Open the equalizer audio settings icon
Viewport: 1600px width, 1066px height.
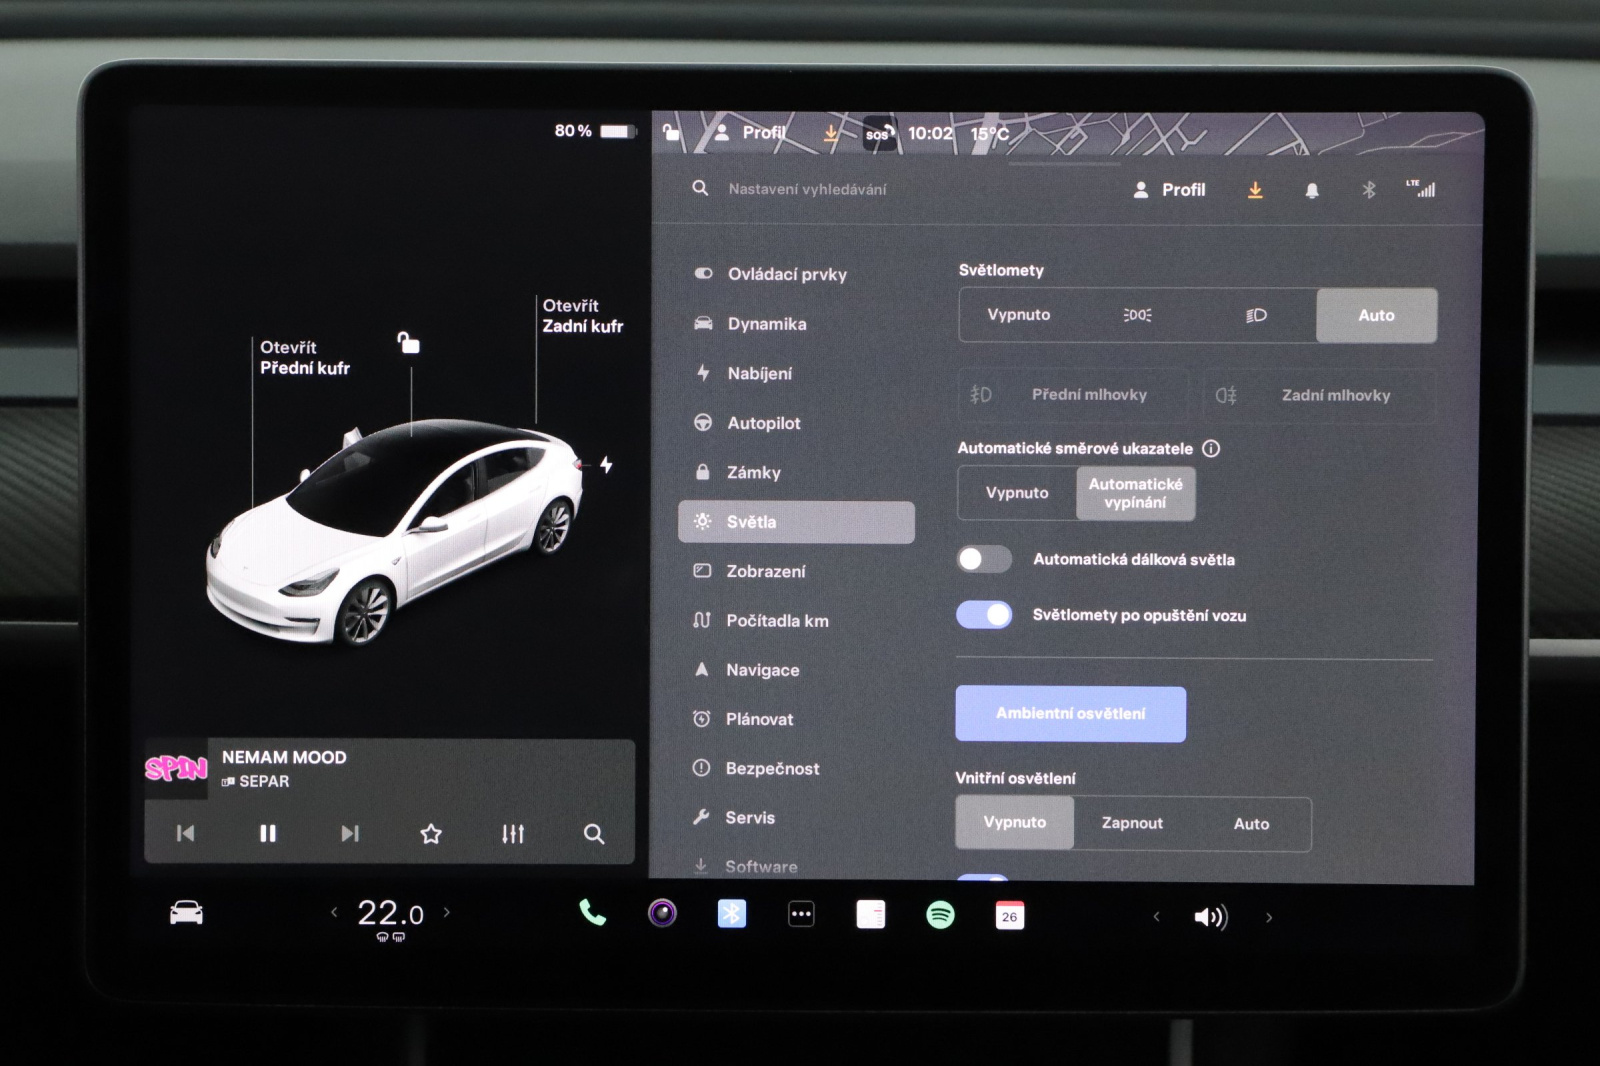click(x=512, y=833)
